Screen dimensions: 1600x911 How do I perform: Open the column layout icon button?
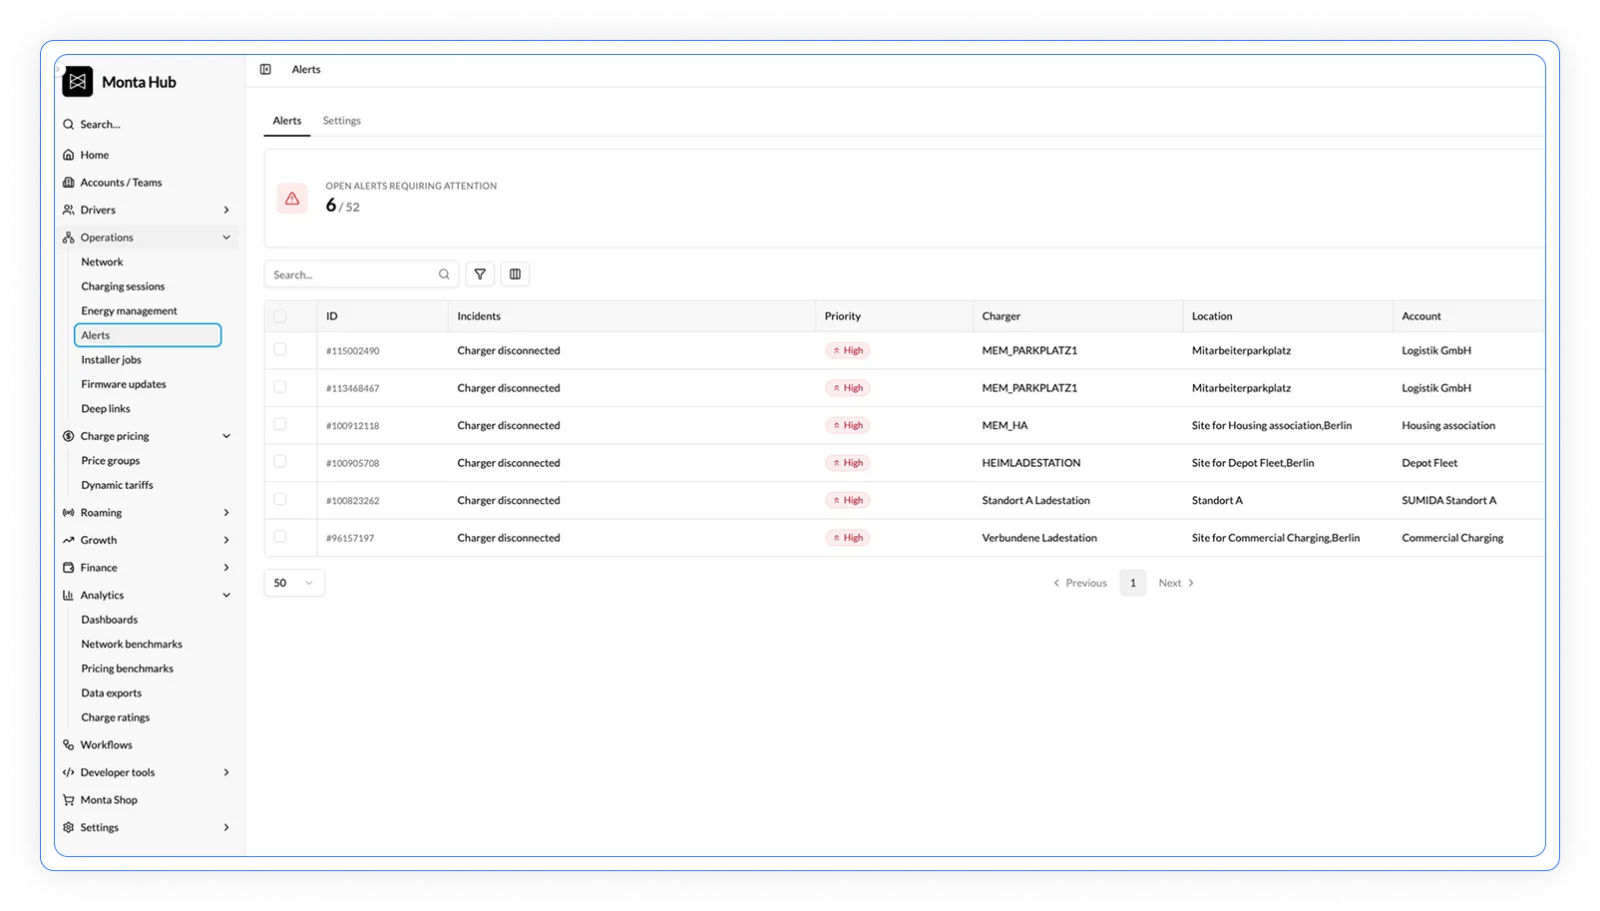tap(515, 274)
